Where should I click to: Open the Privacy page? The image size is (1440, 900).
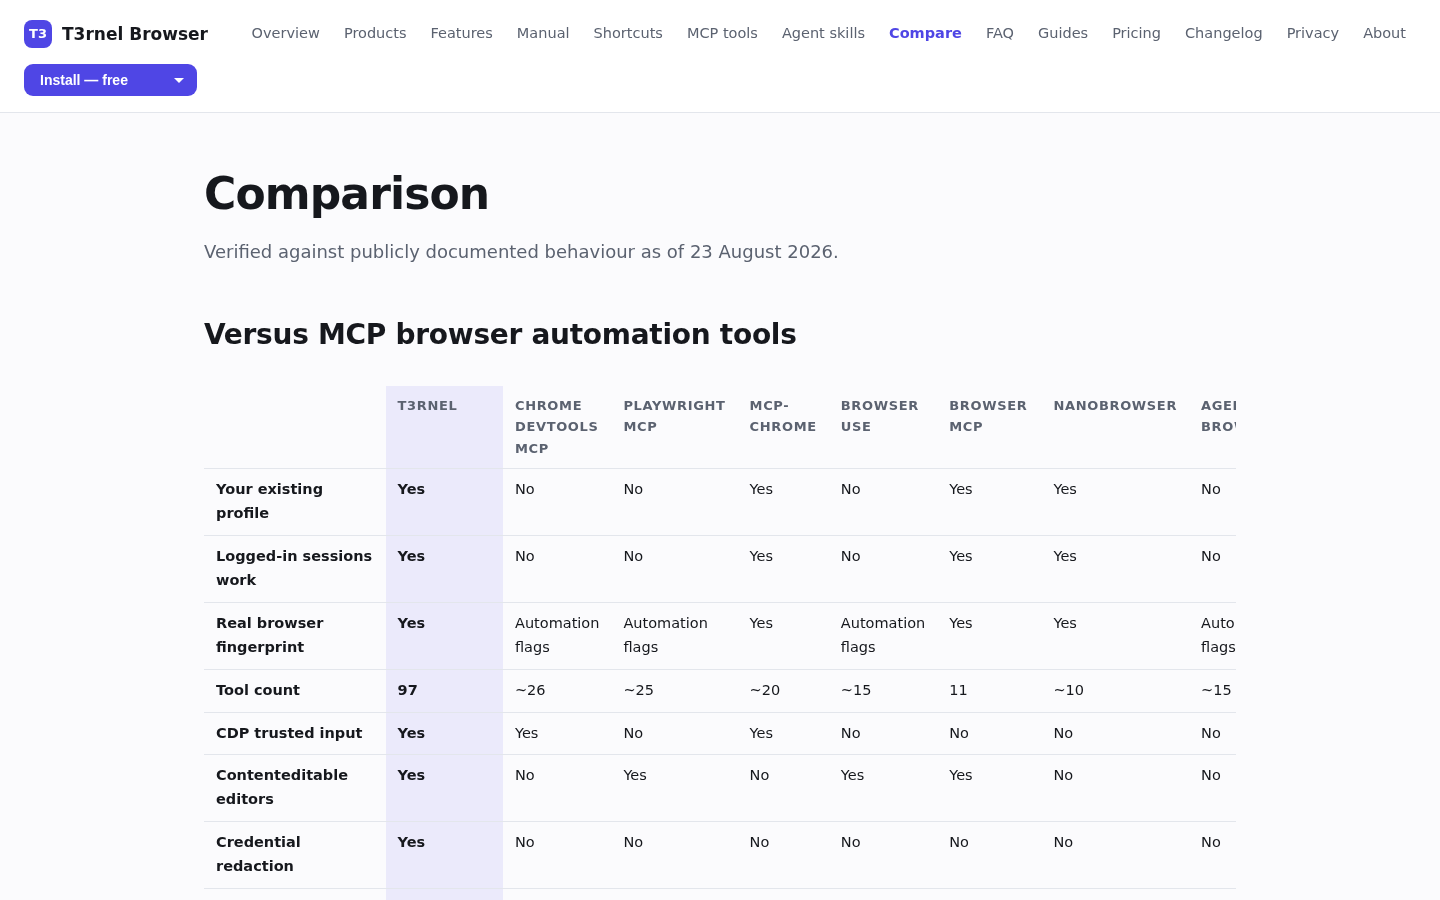(1313, 33)
